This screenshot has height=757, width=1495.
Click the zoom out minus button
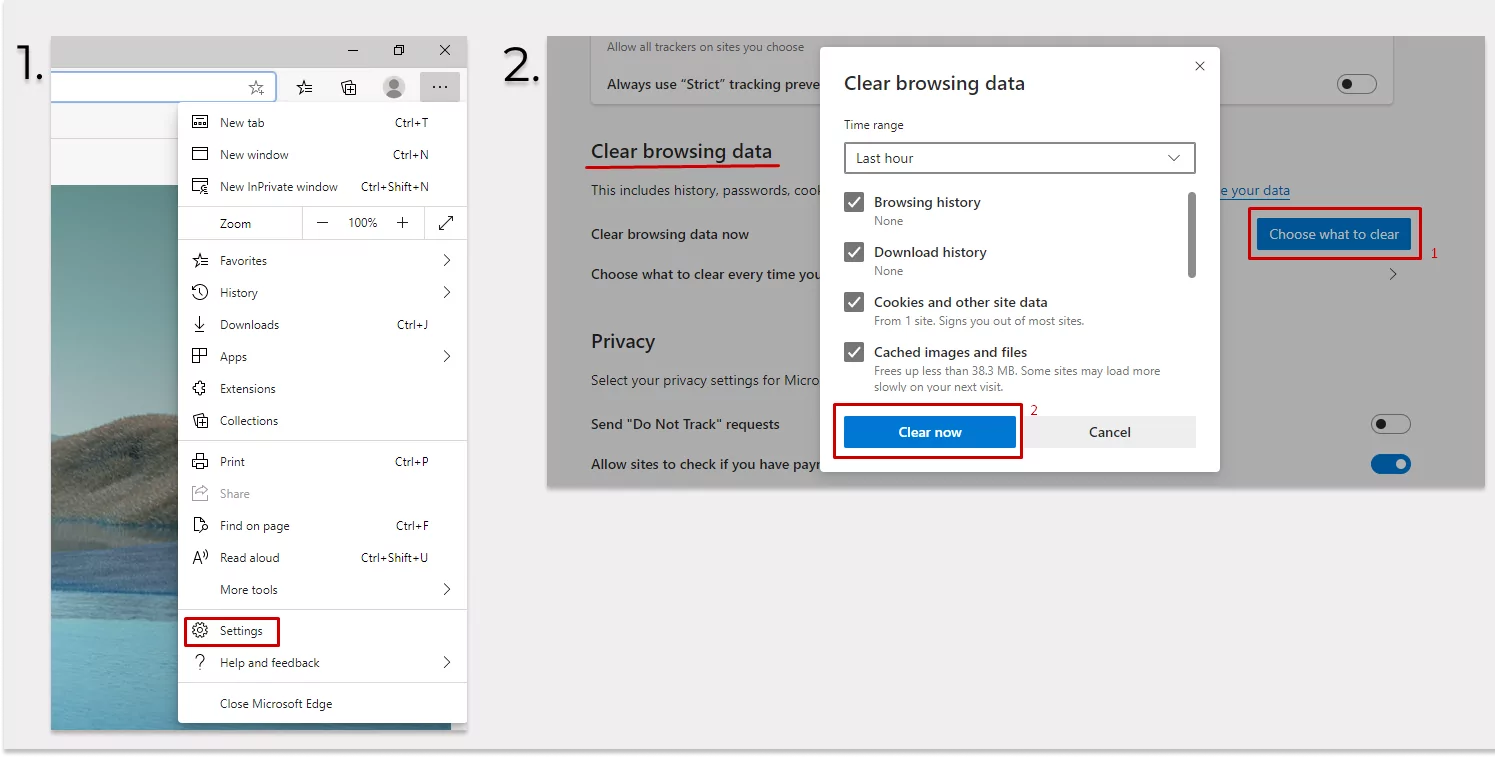coord(322,223)
